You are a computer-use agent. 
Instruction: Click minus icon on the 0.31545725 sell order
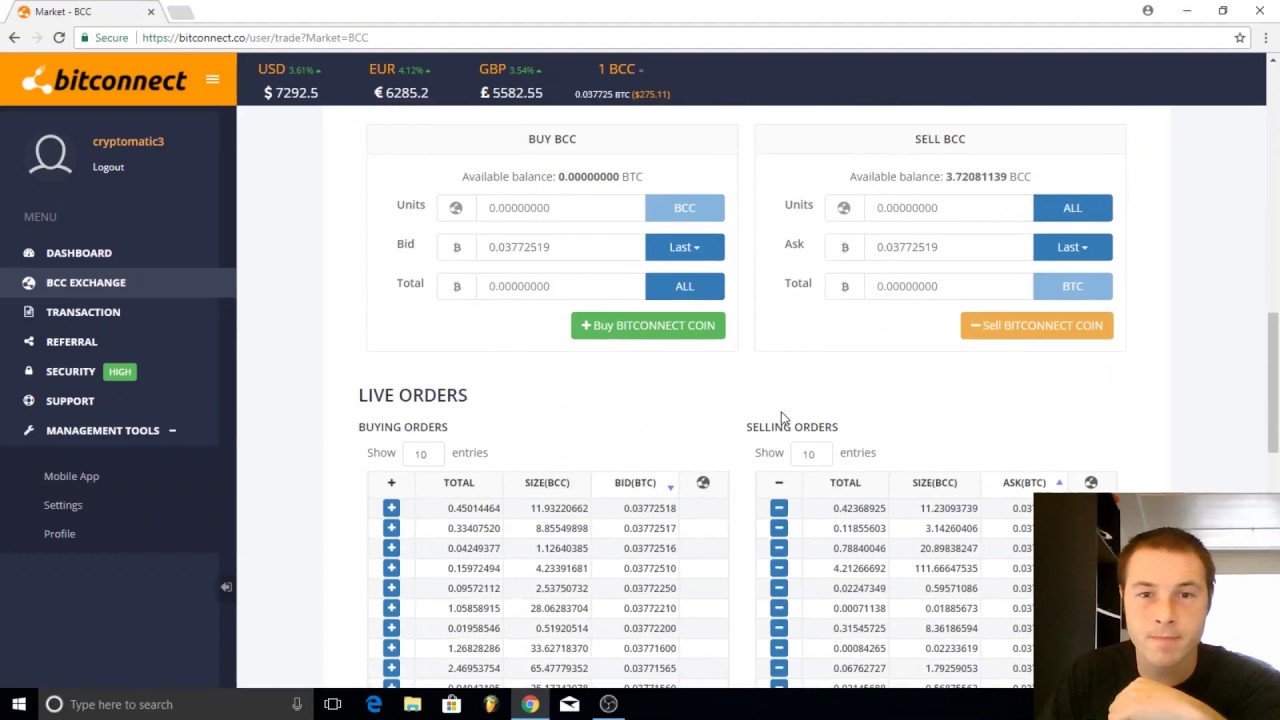pos(779,628)
